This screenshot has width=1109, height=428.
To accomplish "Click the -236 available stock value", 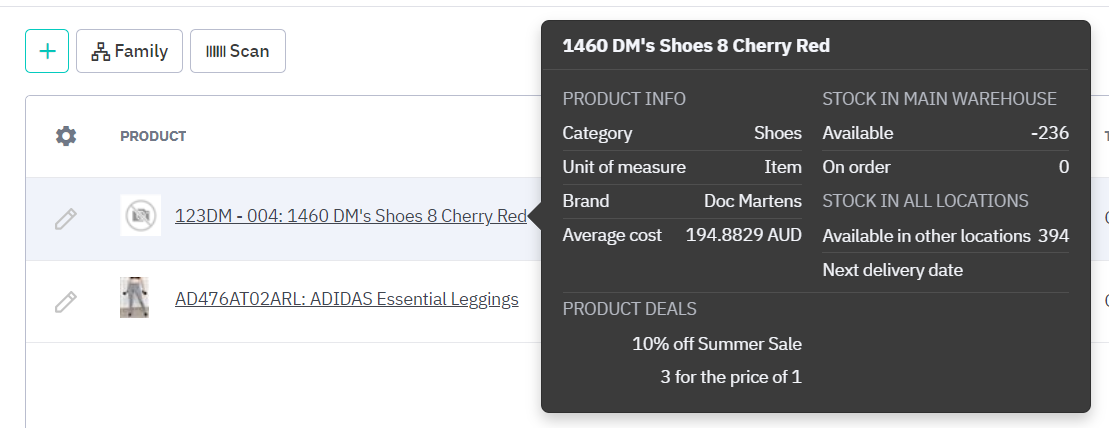I will click(x=1050, y=133).
